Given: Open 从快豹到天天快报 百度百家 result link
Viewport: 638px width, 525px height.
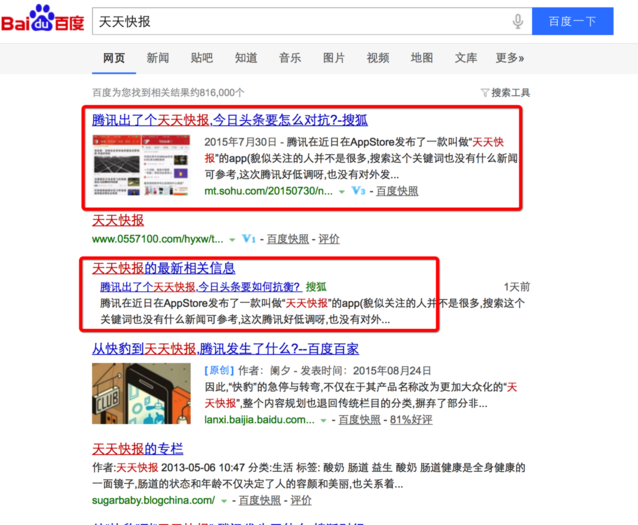Looking at the screenshot, I should tap(225, 349).
